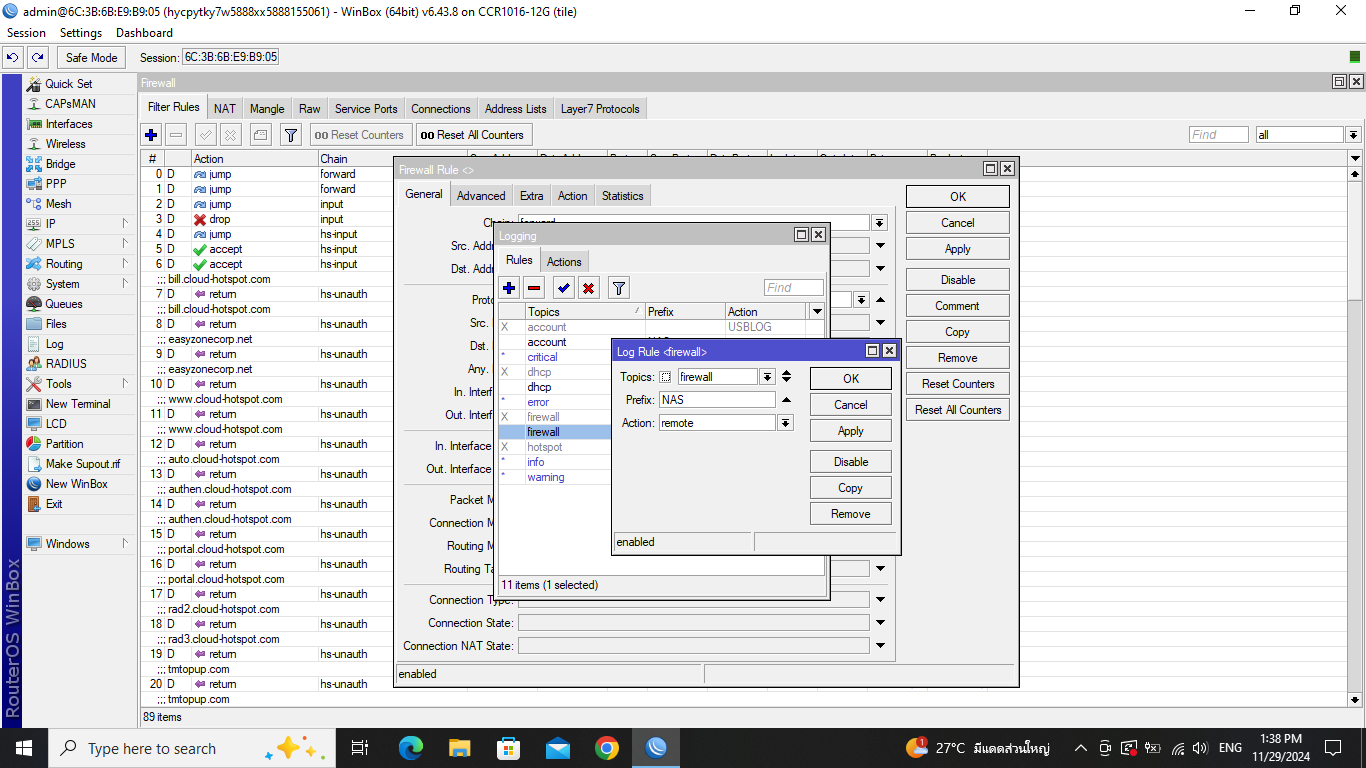This screenshot has width=1366, height=768.
Task: Switch to the Address Lists tab
Action: coord(515,109)
